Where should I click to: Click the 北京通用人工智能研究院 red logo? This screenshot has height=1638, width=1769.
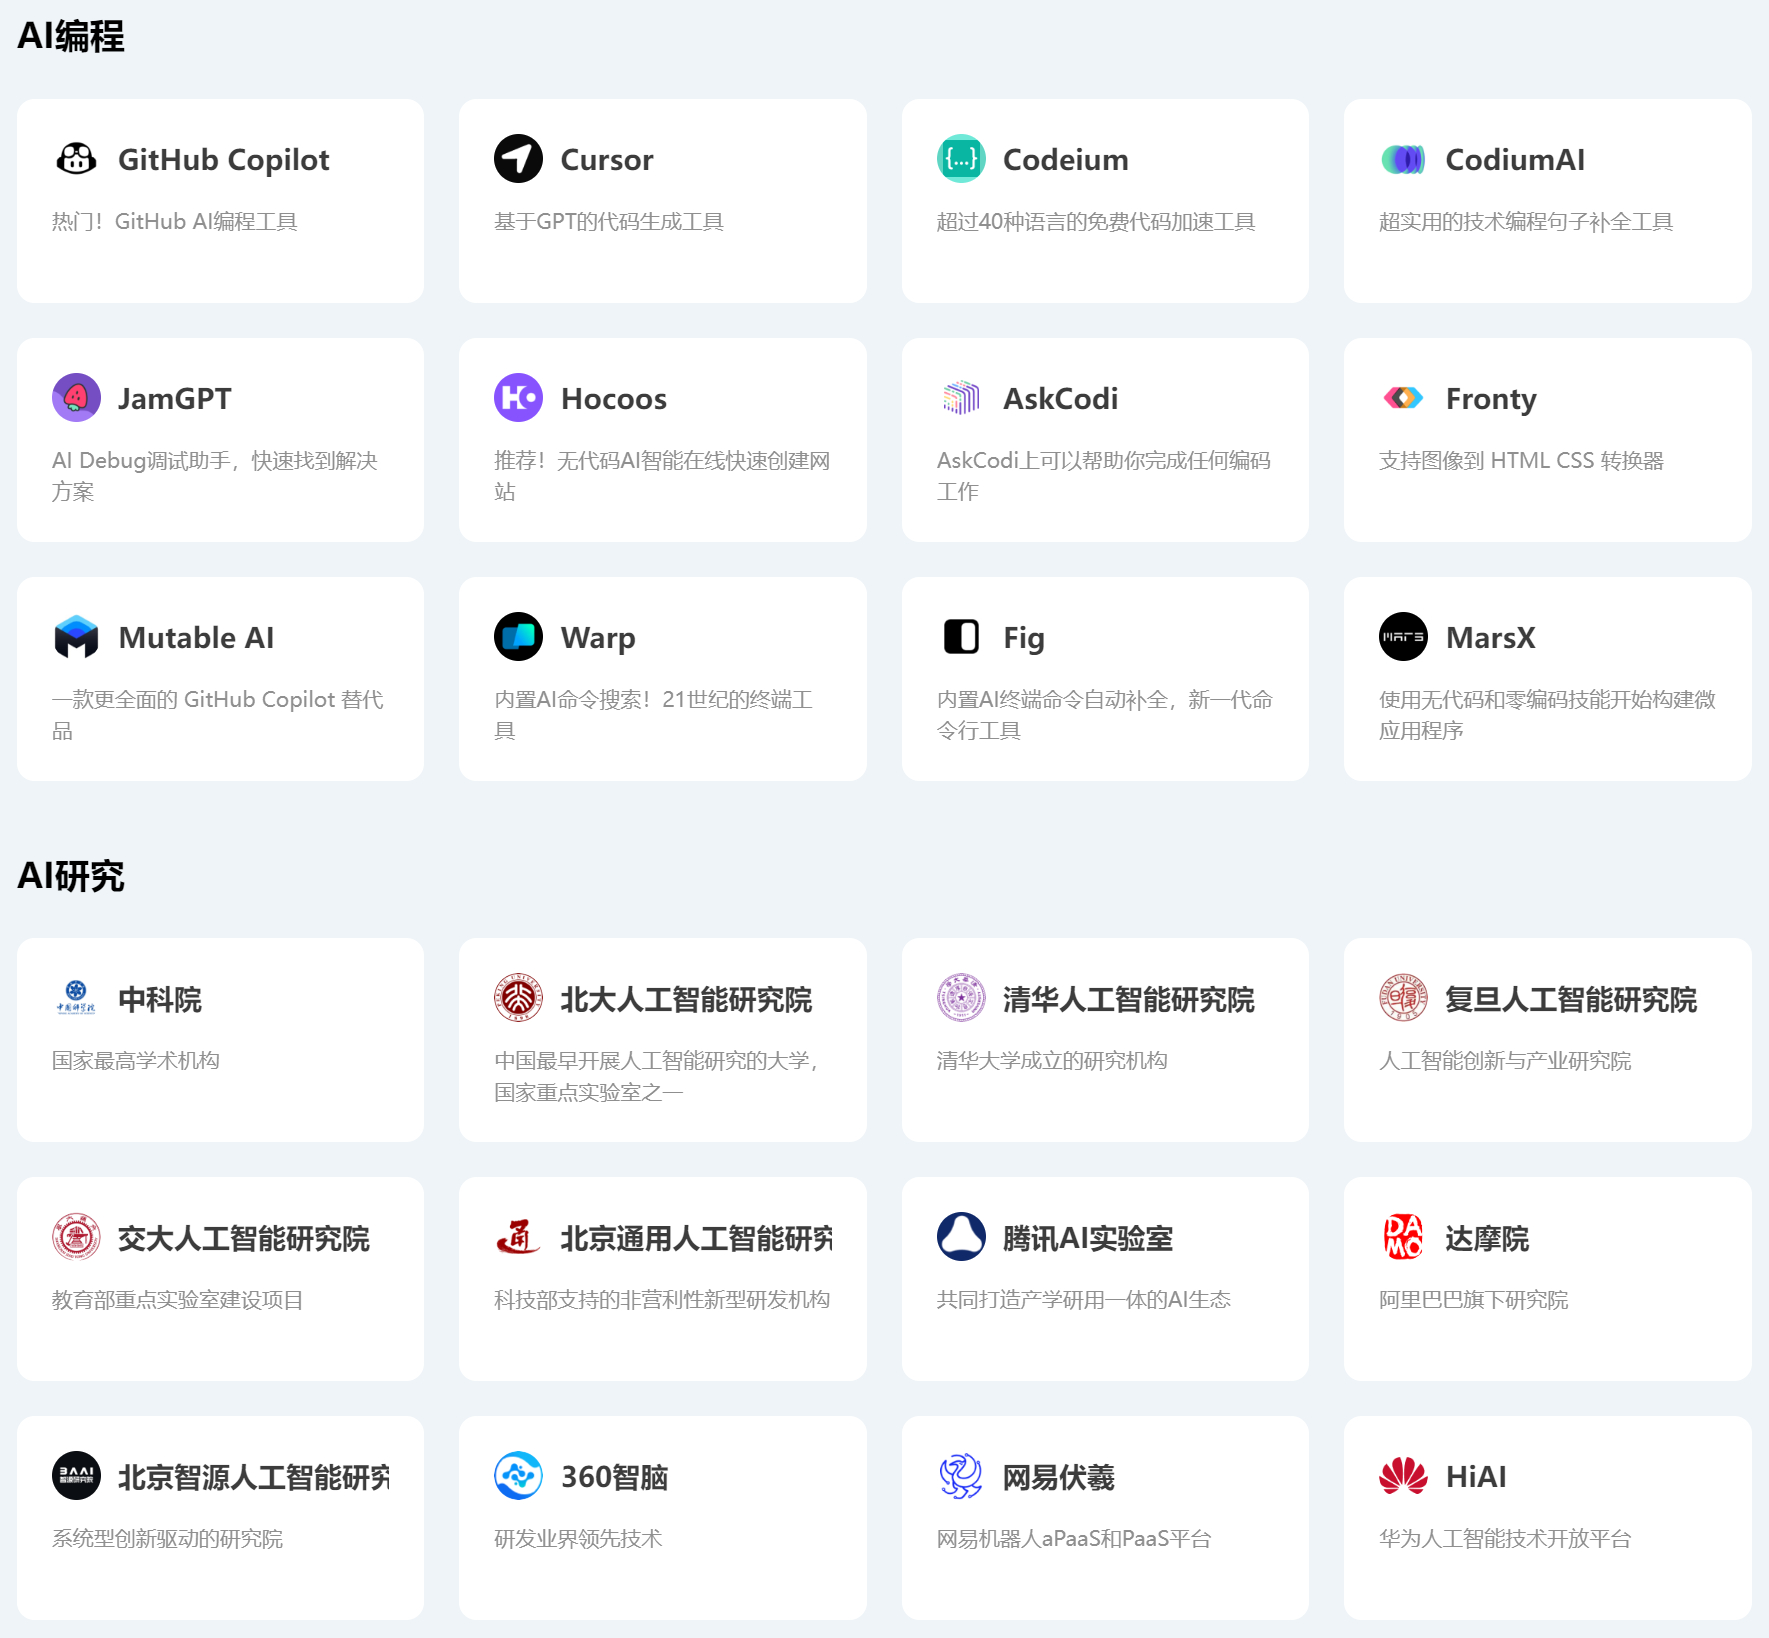click(x=518, y=1237)
